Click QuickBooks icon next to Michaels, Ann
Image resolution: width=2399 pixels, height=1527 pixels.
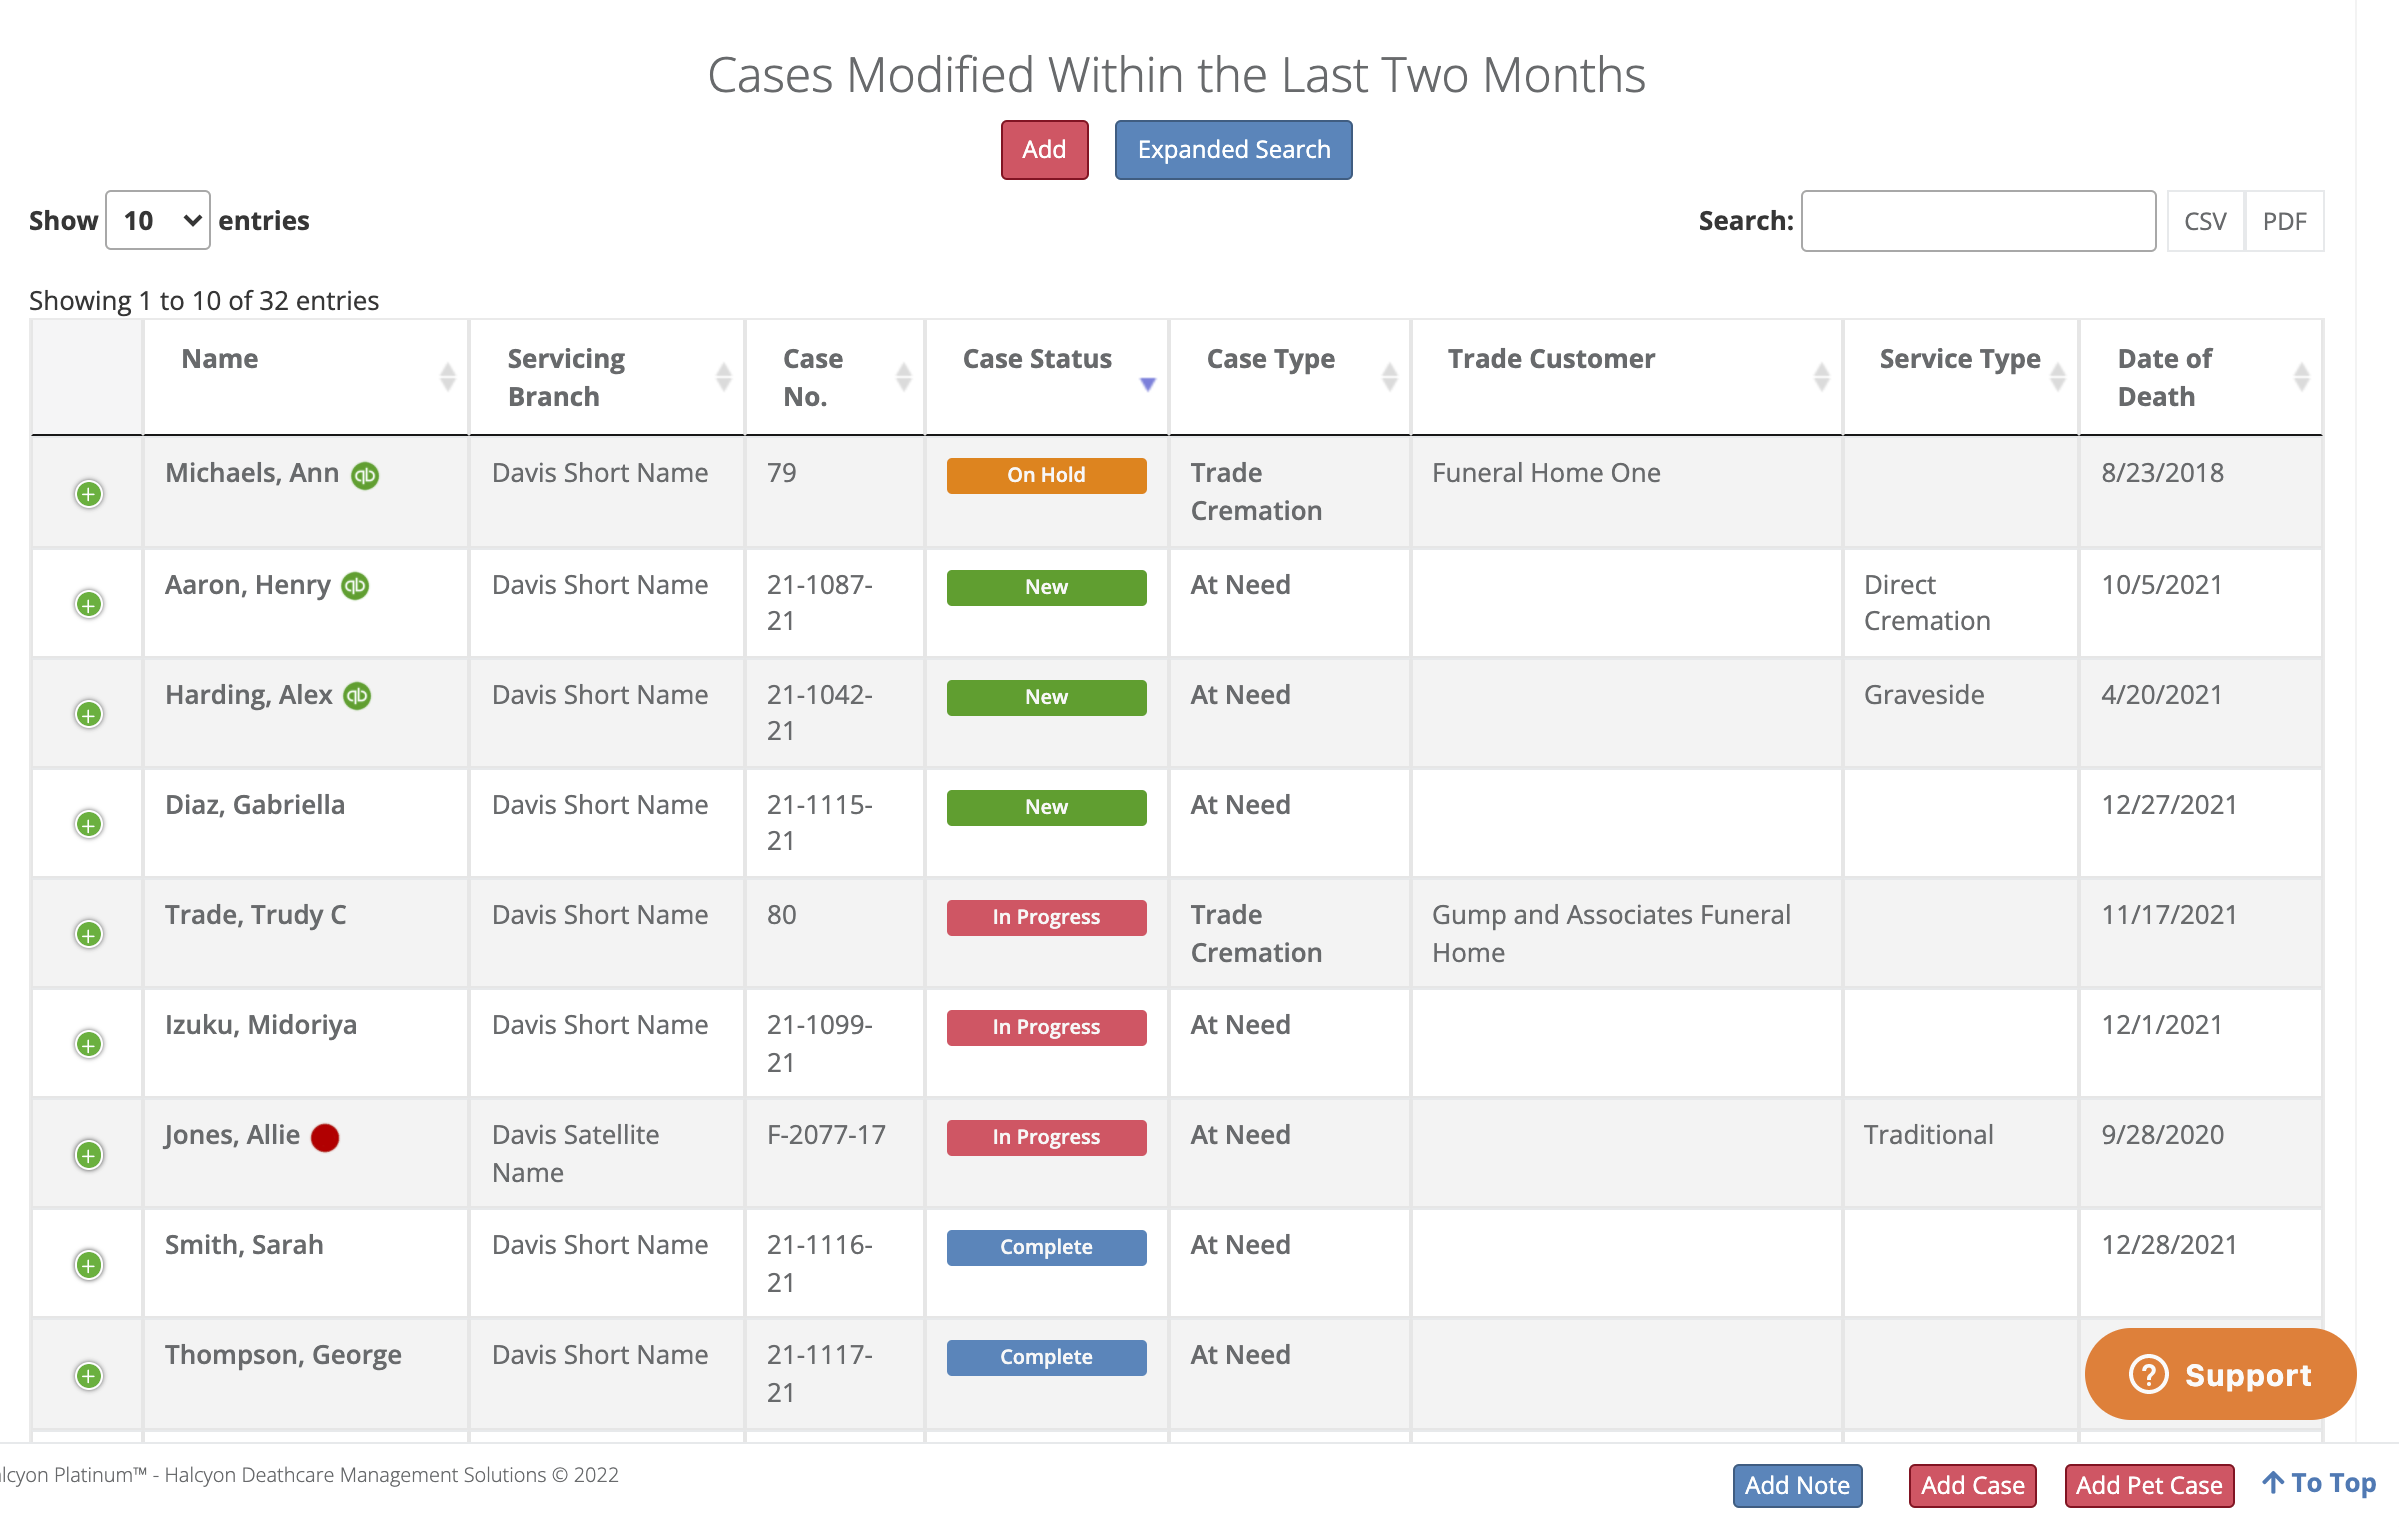tap(365, 475)
